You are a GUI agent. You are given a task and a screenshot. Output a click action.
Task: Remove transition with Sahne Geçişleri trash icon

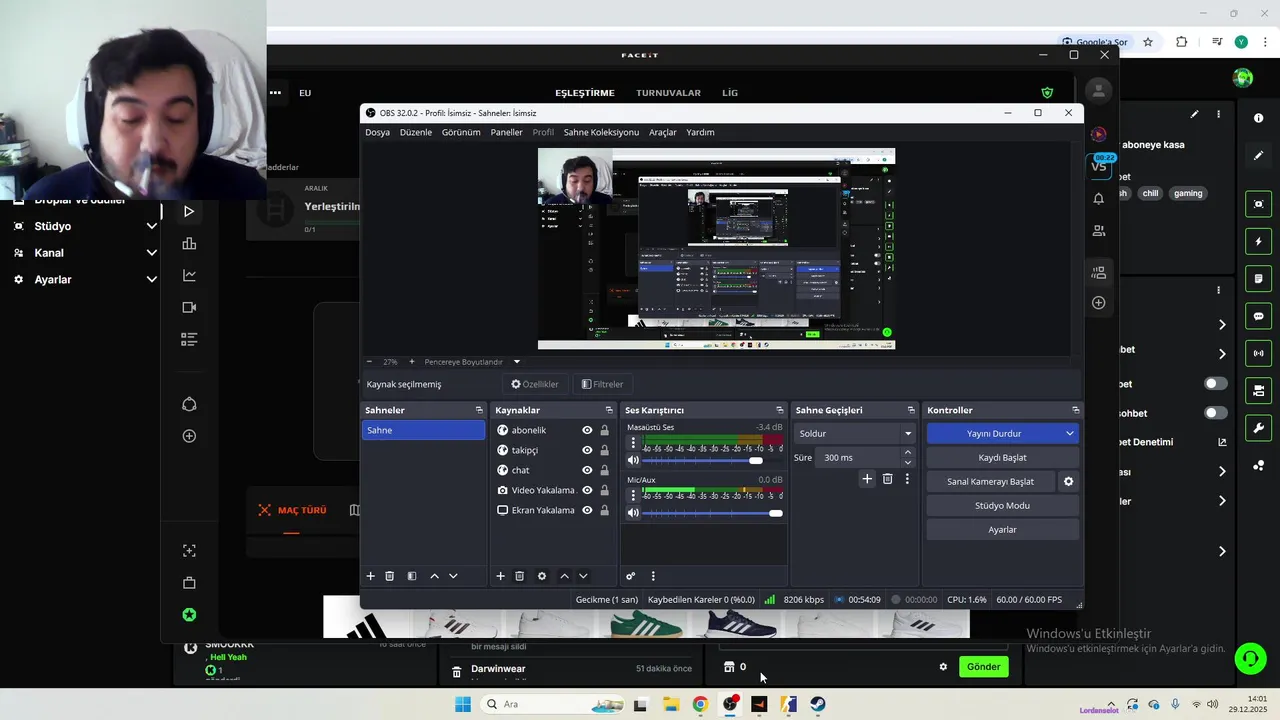coord(887,479)
